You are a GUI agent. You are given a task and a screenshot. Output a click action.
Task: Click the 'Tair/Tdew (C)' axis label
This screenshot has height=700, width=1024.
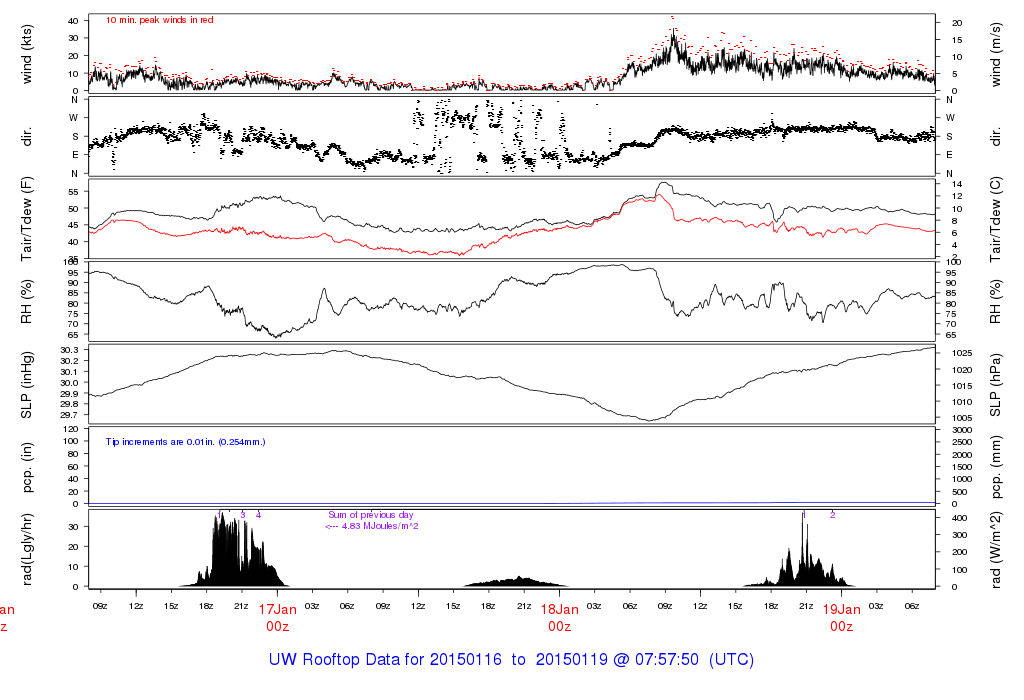tap(995, 219)
